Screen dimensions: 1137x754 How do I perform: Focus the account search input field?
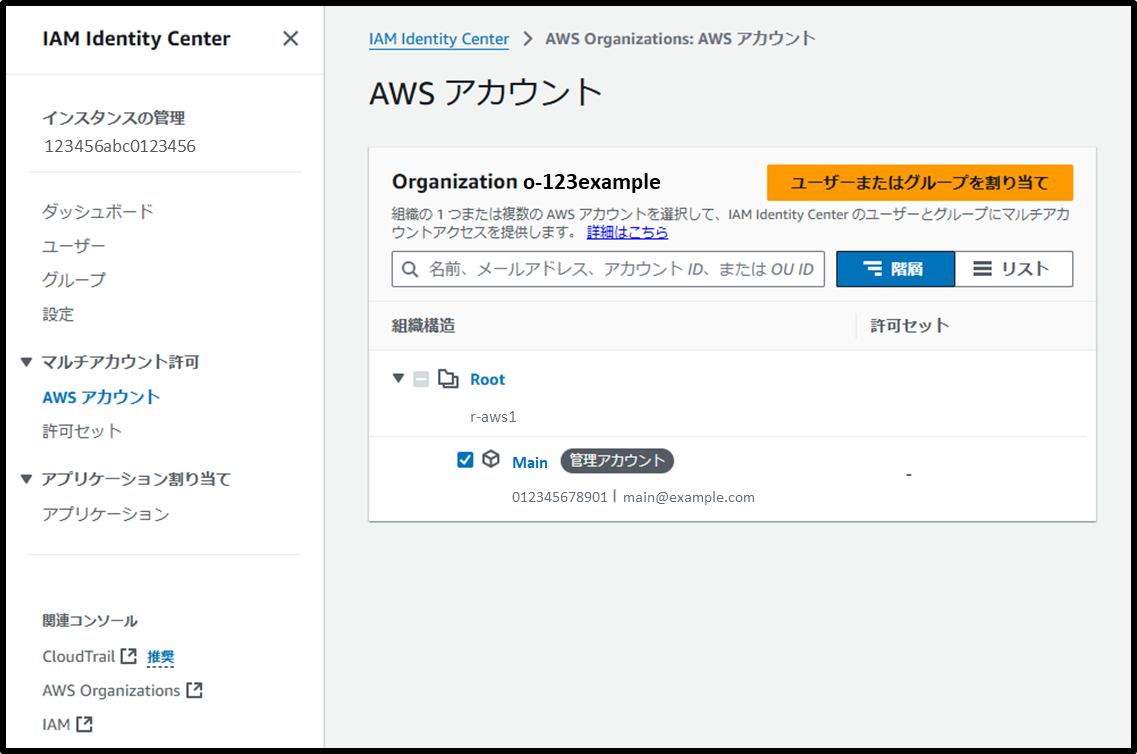coord(608,269)
